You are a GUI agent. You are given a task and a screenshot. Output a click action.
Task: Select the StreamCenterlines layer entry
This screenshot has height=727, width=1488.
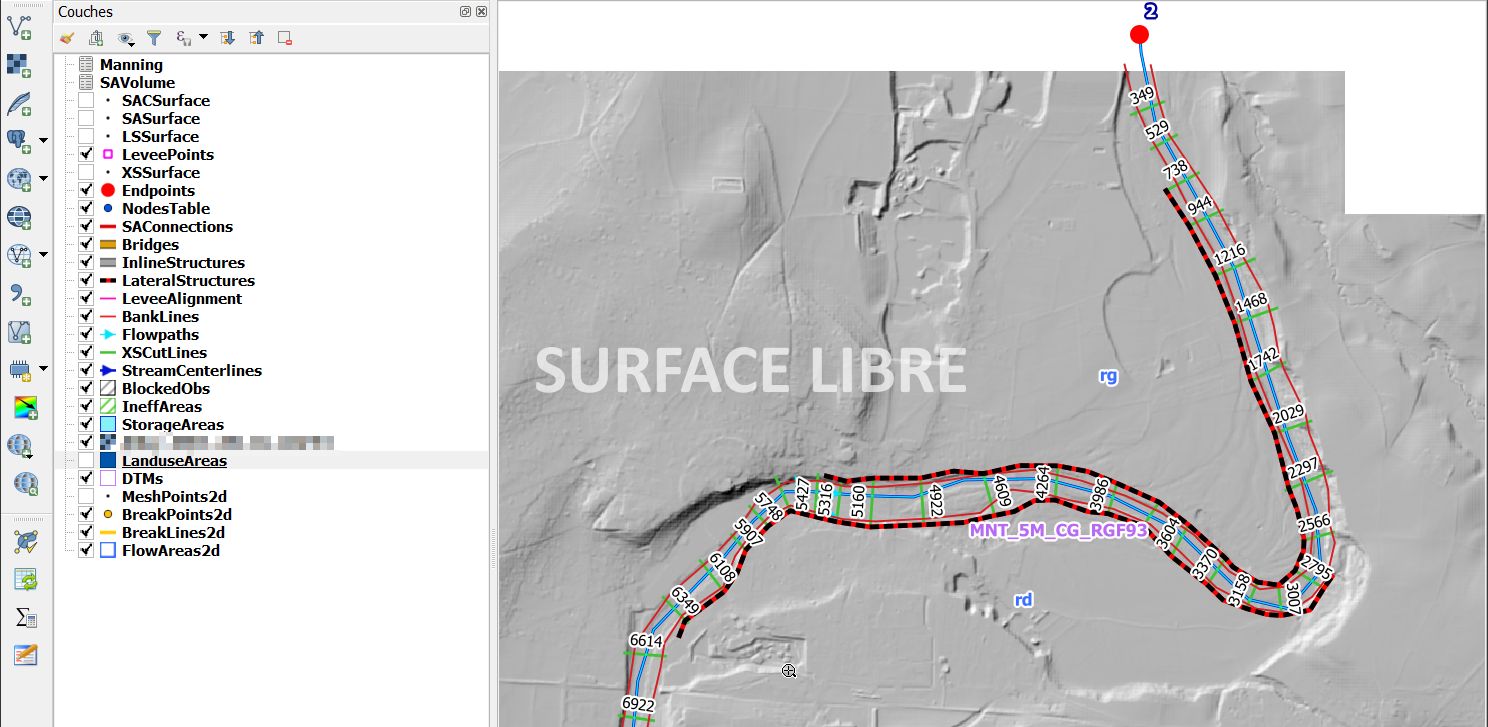(191, 371)
